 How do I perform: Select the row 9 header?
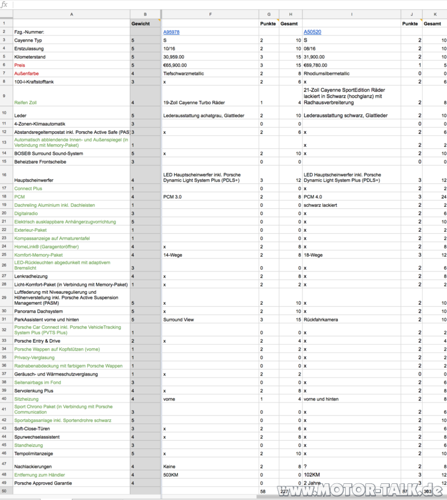pos(6,96)
